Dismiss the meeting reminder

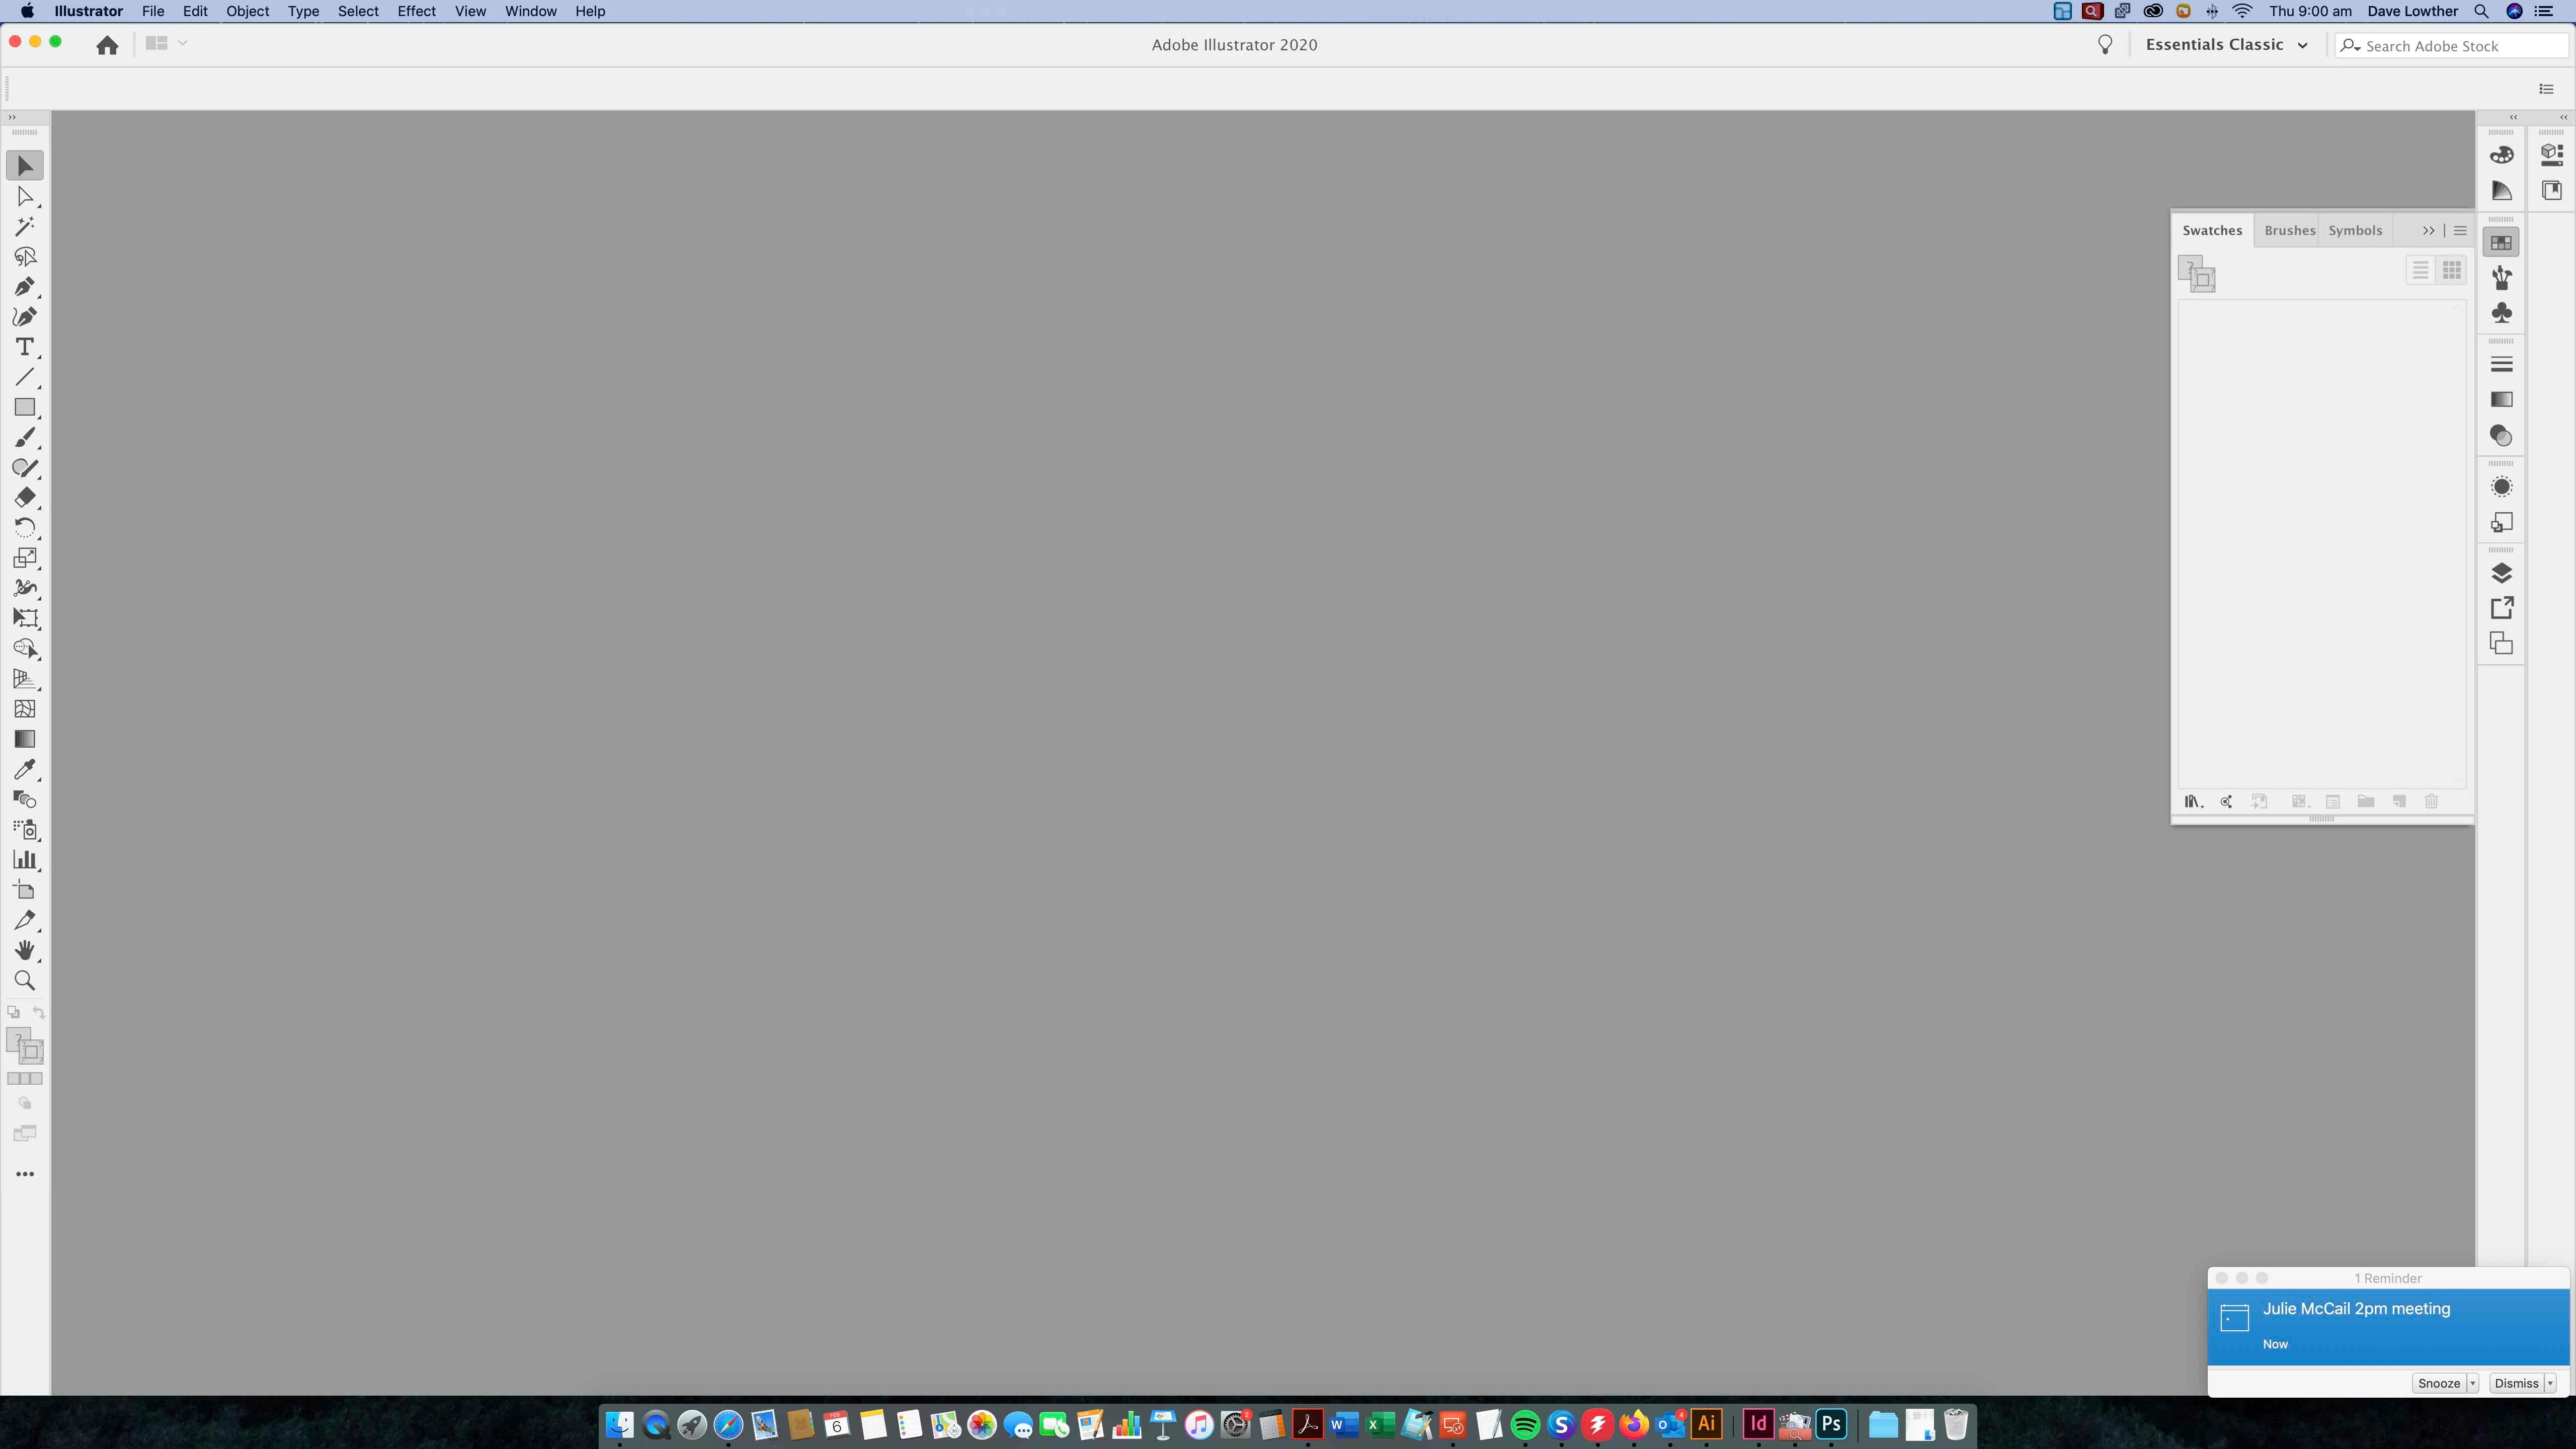pyautogui.click(x=2516, y=1383)
